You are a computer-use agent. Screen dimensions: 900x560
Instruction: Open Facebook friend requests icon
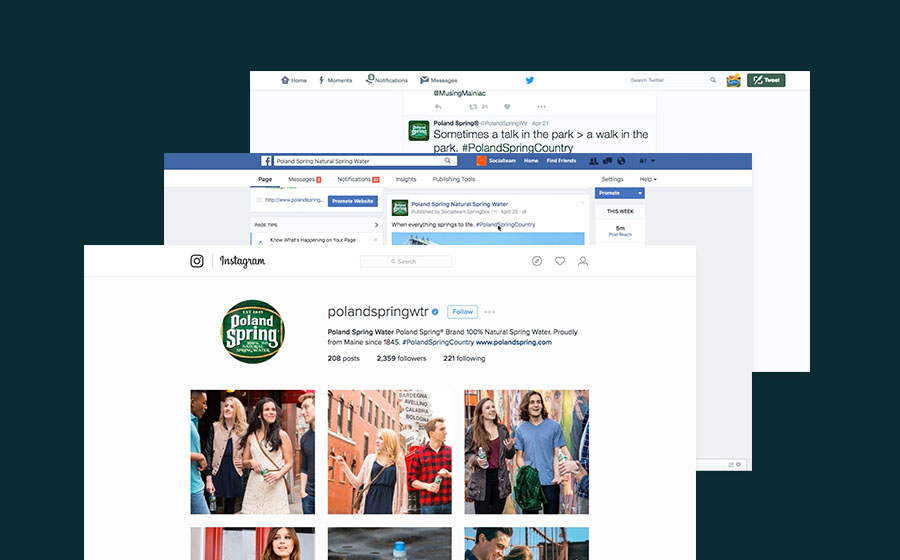[x=593, y=161]
